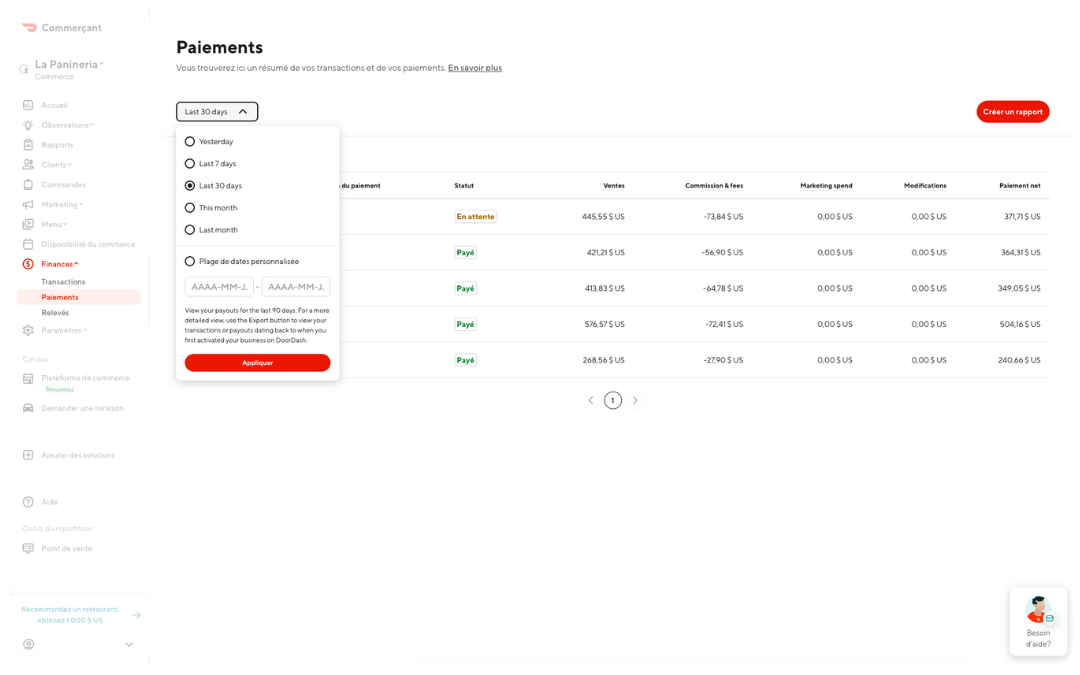The height and width of the screenshot is (675, 1080).
Task: Select the Rapports icon in the sidebar
Action: click(28, 144)
